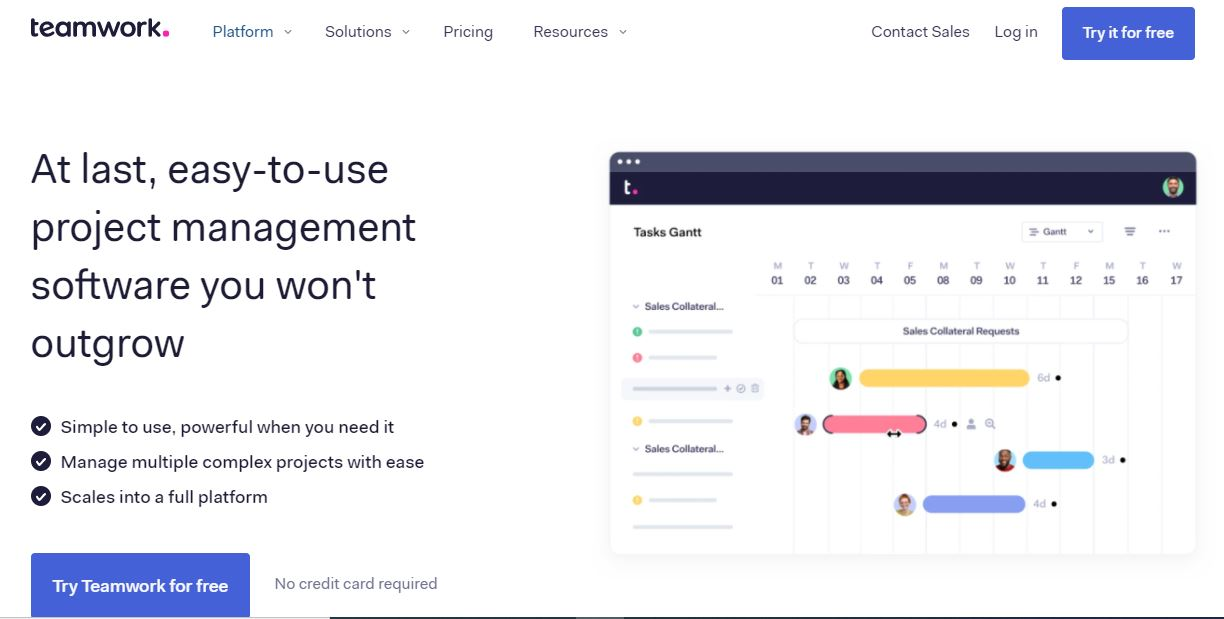Click the '3d' duration label
Viewport: 1224px width, 619px height.
point(1108,460)
